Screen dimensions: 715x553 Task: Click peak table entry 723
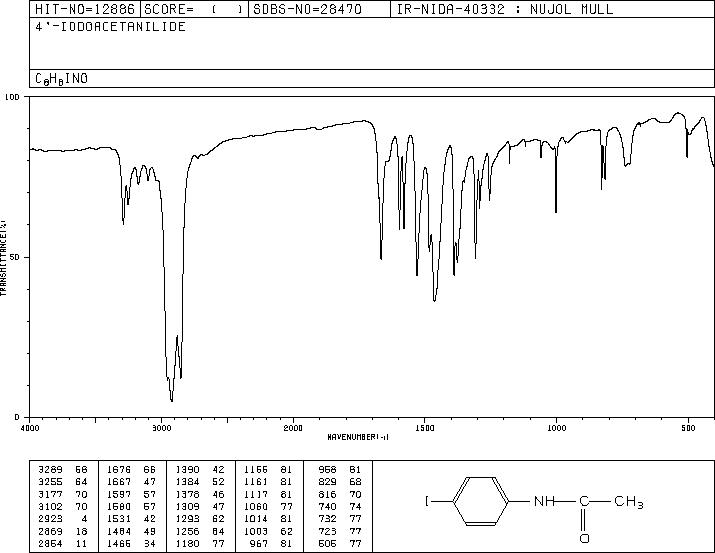coord(340,531)
